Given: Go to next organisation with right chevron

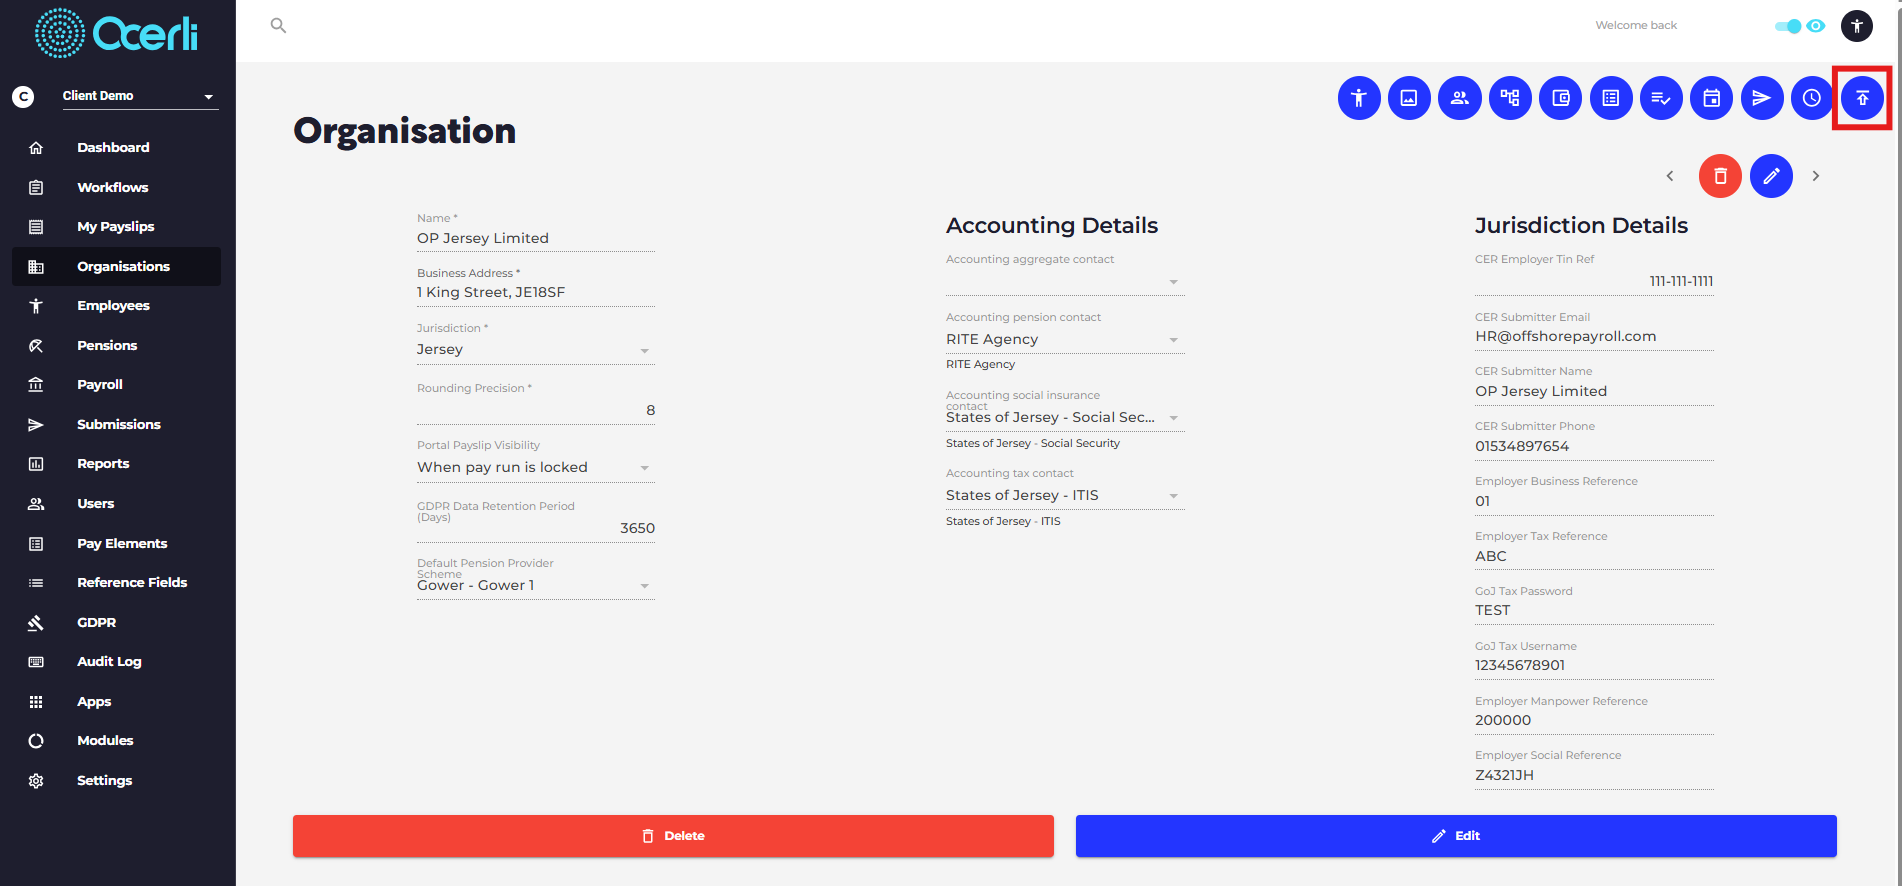Looking at the screenshot, I should [1816, 176].
